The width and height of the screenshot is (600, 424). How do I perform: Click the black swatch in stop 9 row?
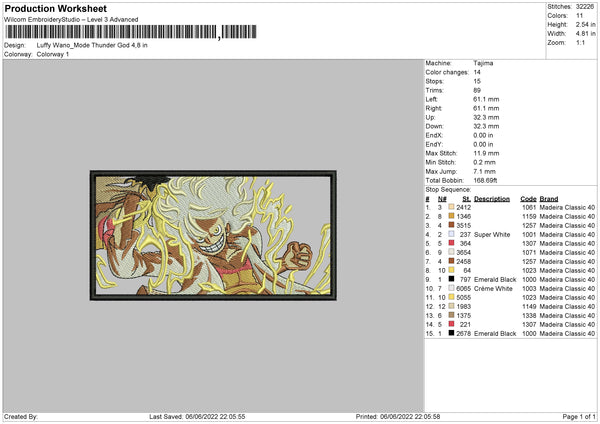pyautogui.click(x=451, y=279)
